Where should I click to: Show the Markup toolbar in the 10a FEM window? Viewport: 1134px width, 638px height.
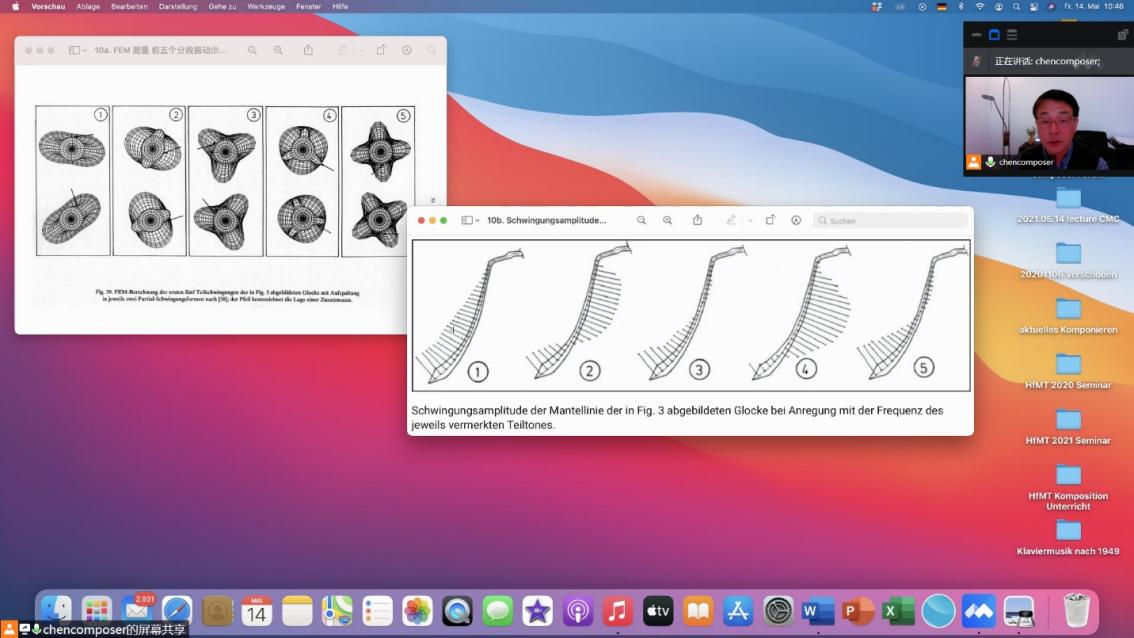click(407, 51)
